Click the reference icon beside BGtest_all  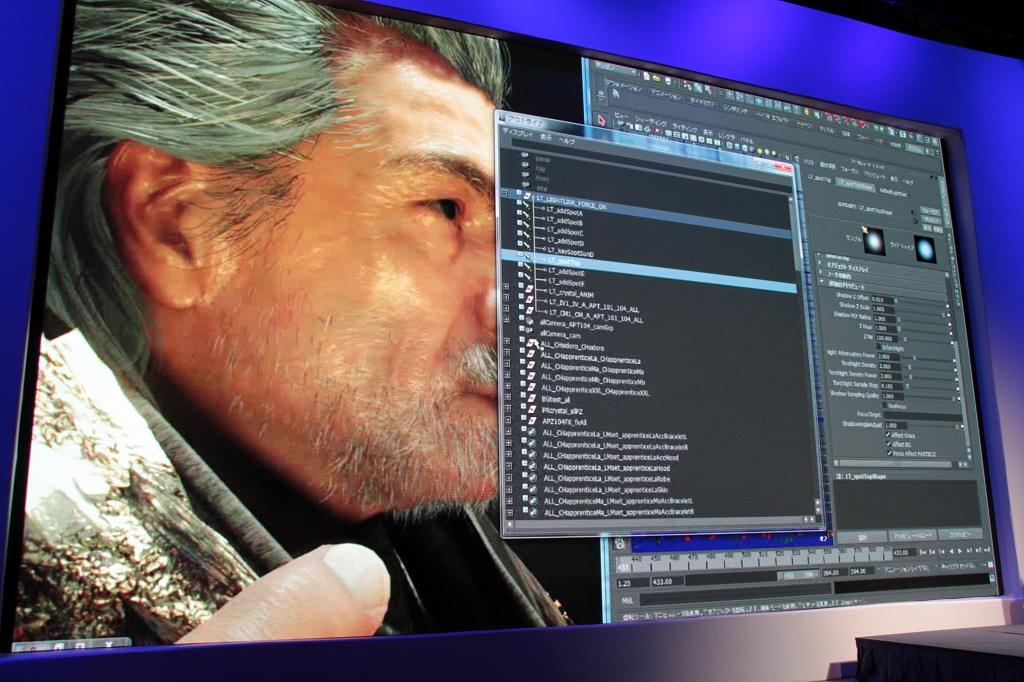[x=532, y=398]
